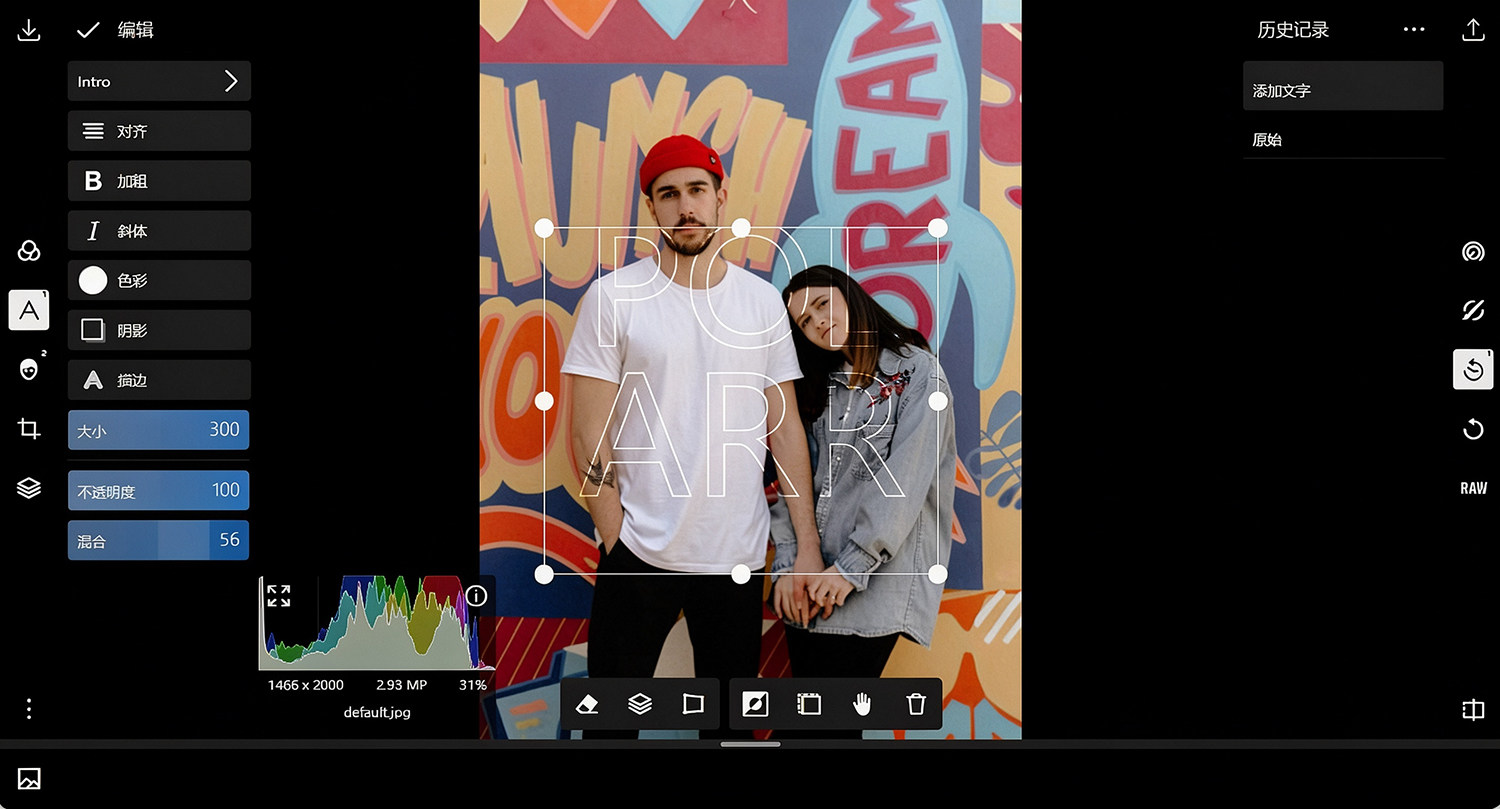Toggle bold (加粗) formatting
This screenshot has width=1500, height=809.
click(x=159, y=181)
